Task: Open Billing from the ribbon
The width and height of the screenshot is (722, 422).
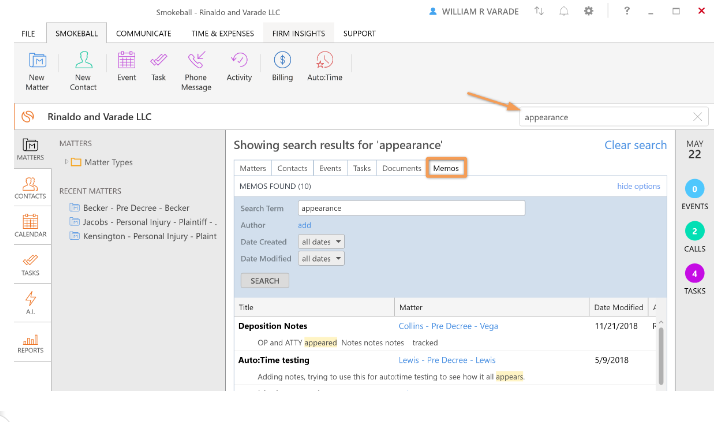Action: (282, 66)
